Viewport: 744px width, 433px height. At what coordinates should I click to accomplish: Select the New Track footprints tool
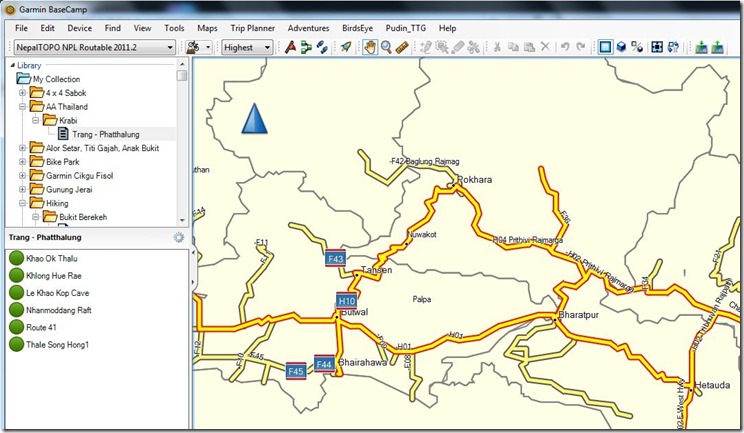click(x=322, y=47)
